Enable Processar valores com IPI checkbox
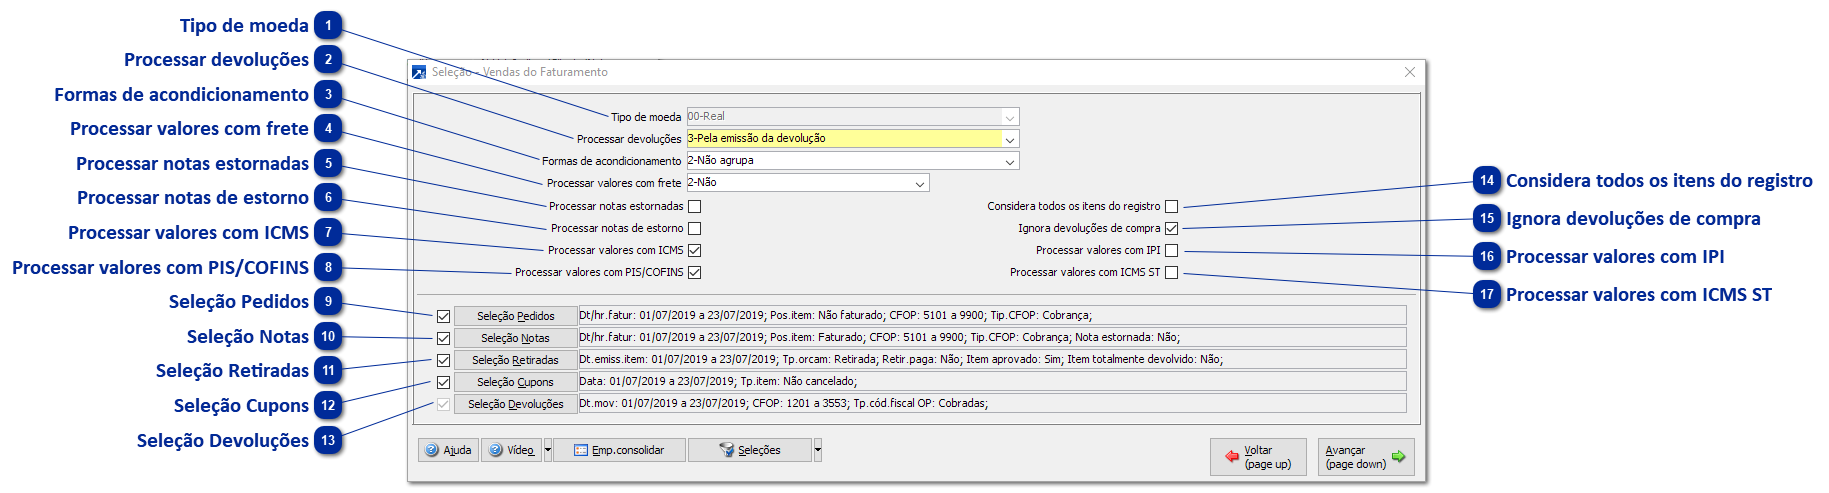This screenshot has height=493, width=1829. 1172,250
